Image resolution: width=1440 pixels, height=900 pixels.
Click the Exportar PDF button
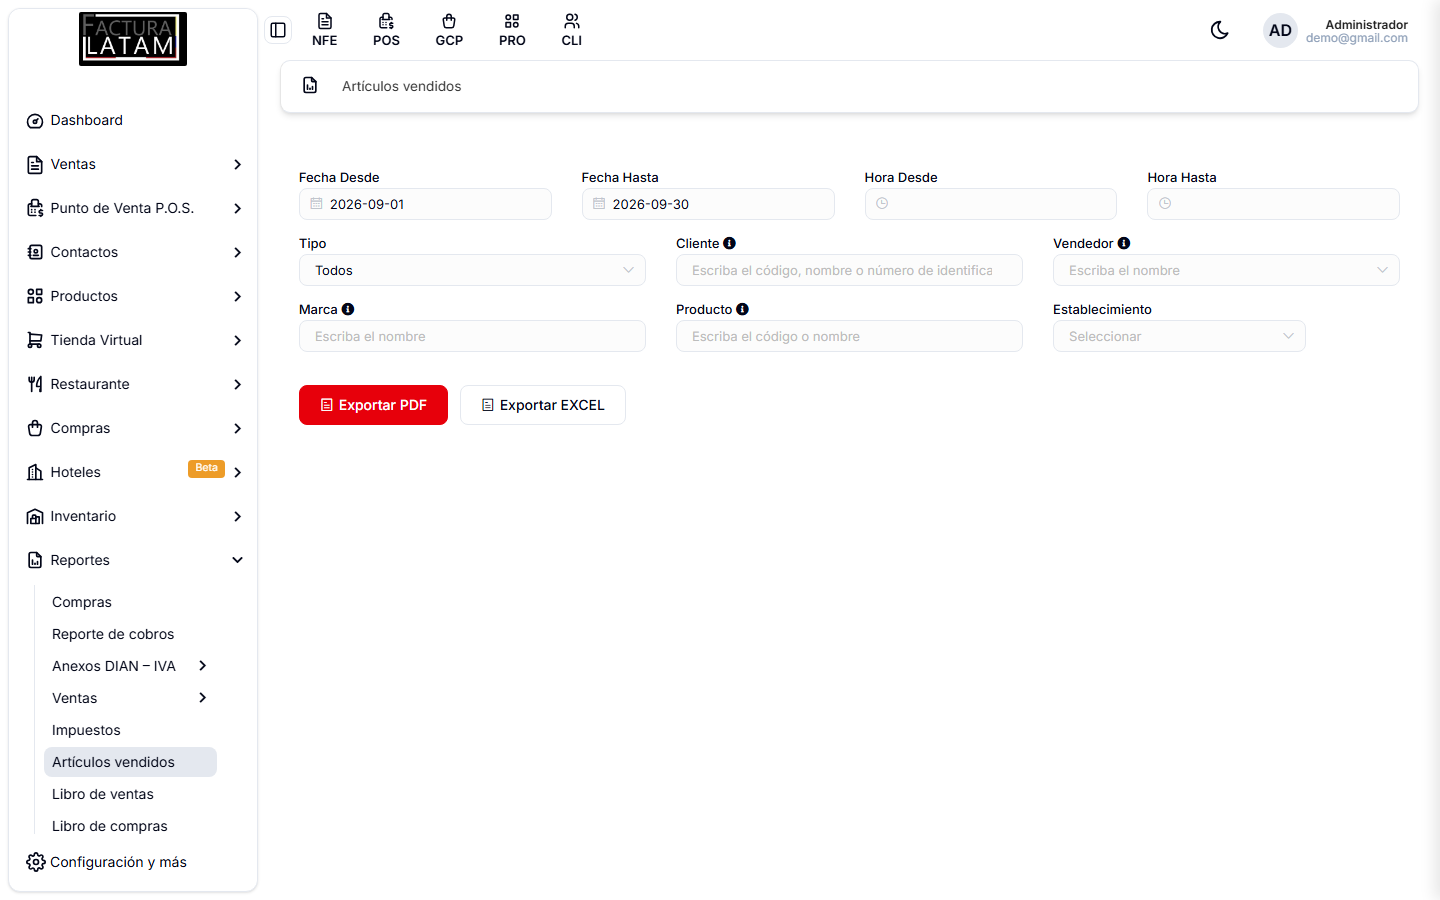coord(373,405)
